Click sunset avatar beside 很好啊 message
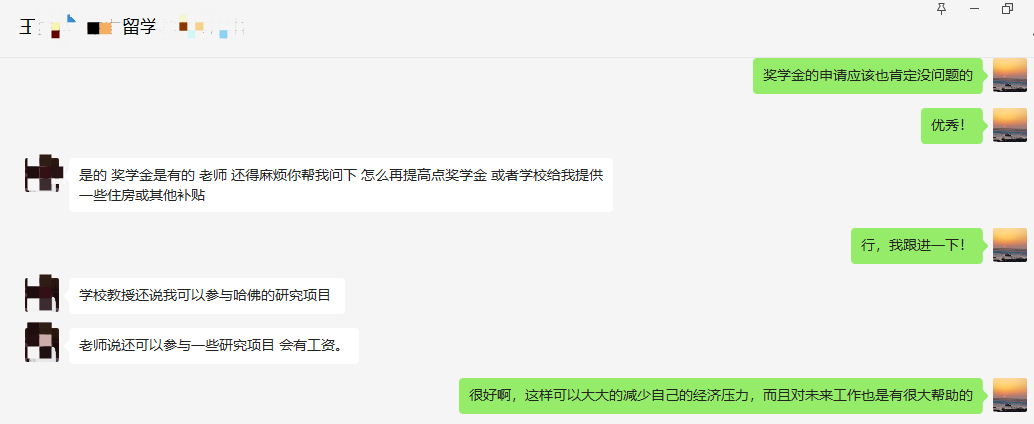This screenshot has height=424, width=1034. click(x=1010, y=396)
